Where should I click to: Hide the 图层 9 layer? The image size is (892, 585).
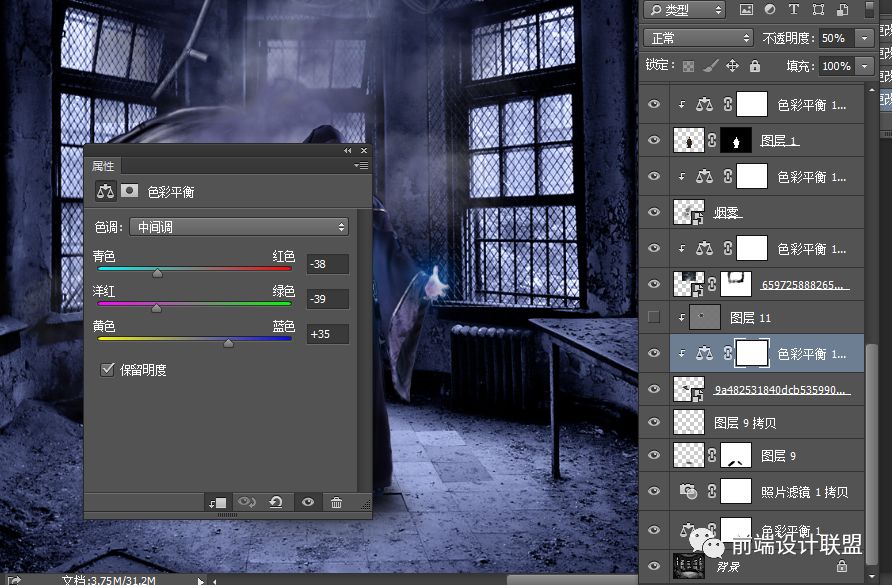tap(654, 455)
